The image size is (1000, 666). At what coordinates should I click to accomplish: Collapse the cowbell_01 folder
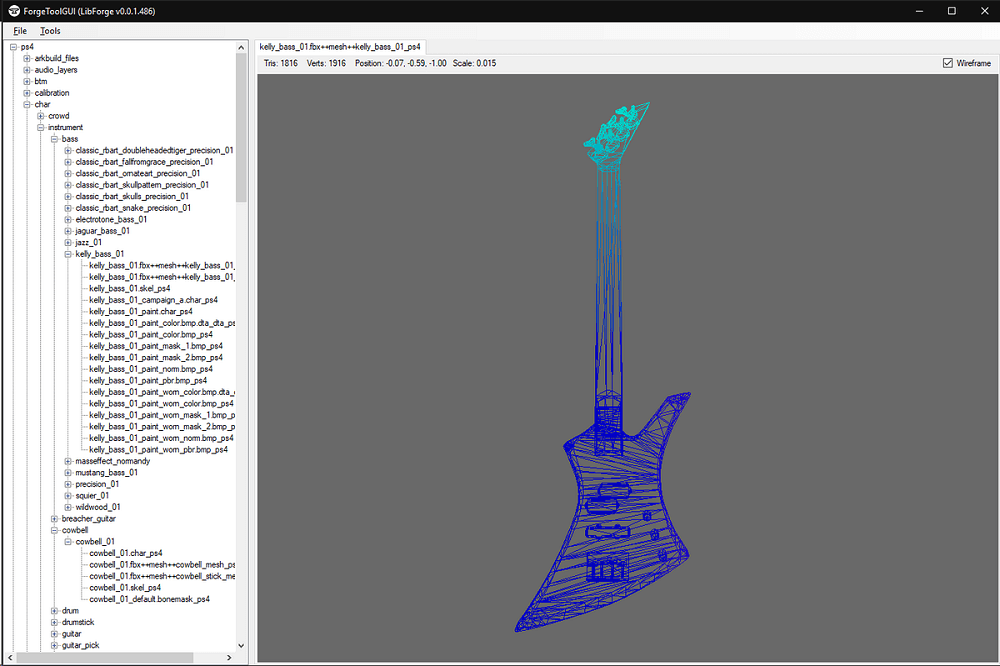click(68, 541)
